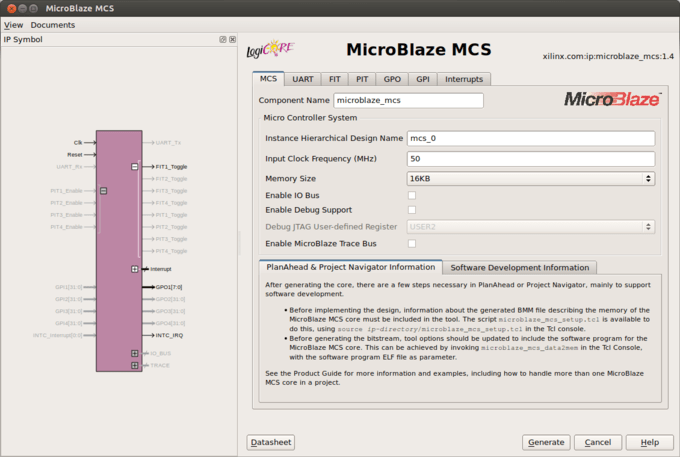Switch to the PIT tab
The image size is (680, 457).
(x=362, y=79)
